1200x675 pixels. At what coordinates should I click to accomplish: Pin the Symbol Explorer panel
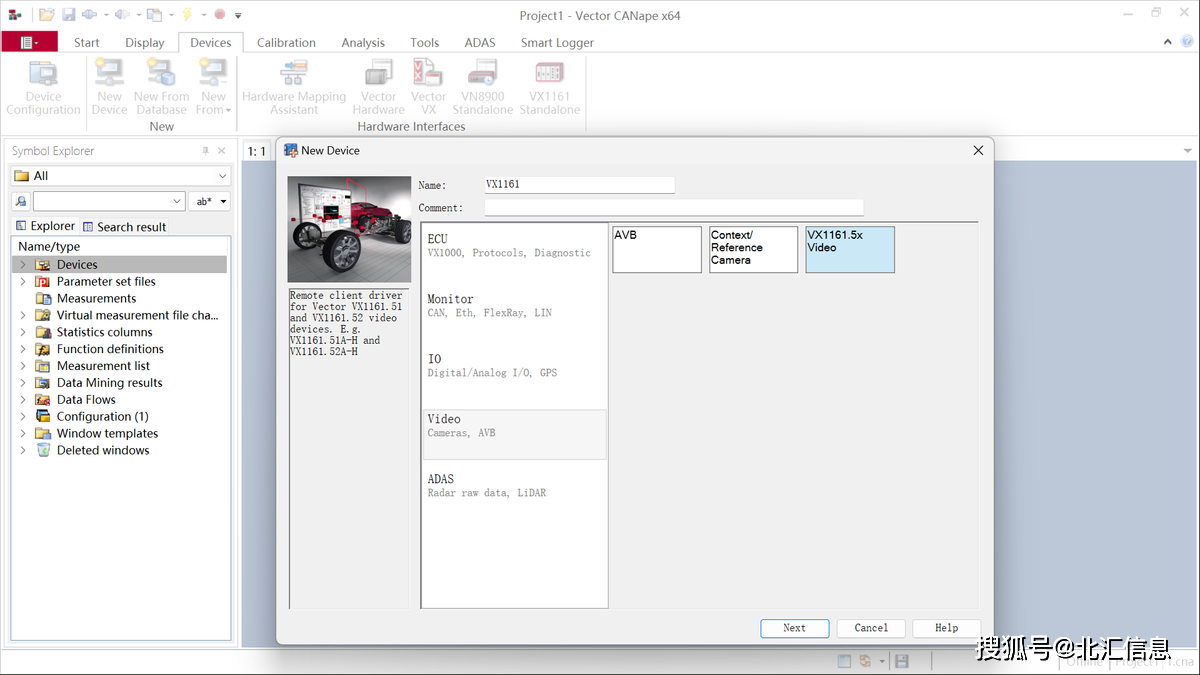click(x=206, y=151)
